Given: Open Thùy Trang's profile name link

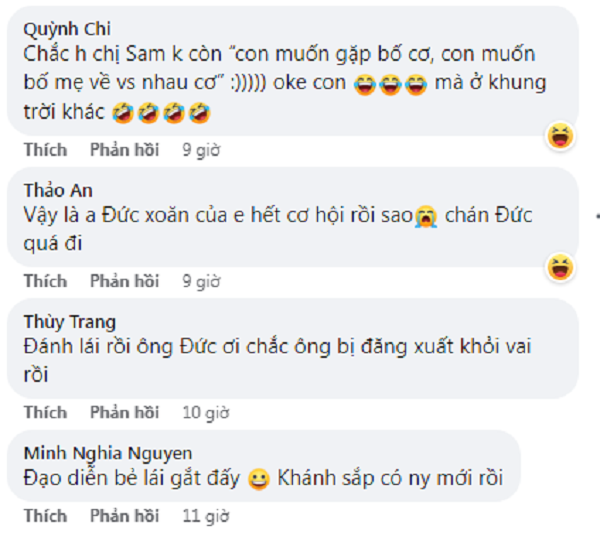Looking at the screenshot, I should click(x=68, y=322).
